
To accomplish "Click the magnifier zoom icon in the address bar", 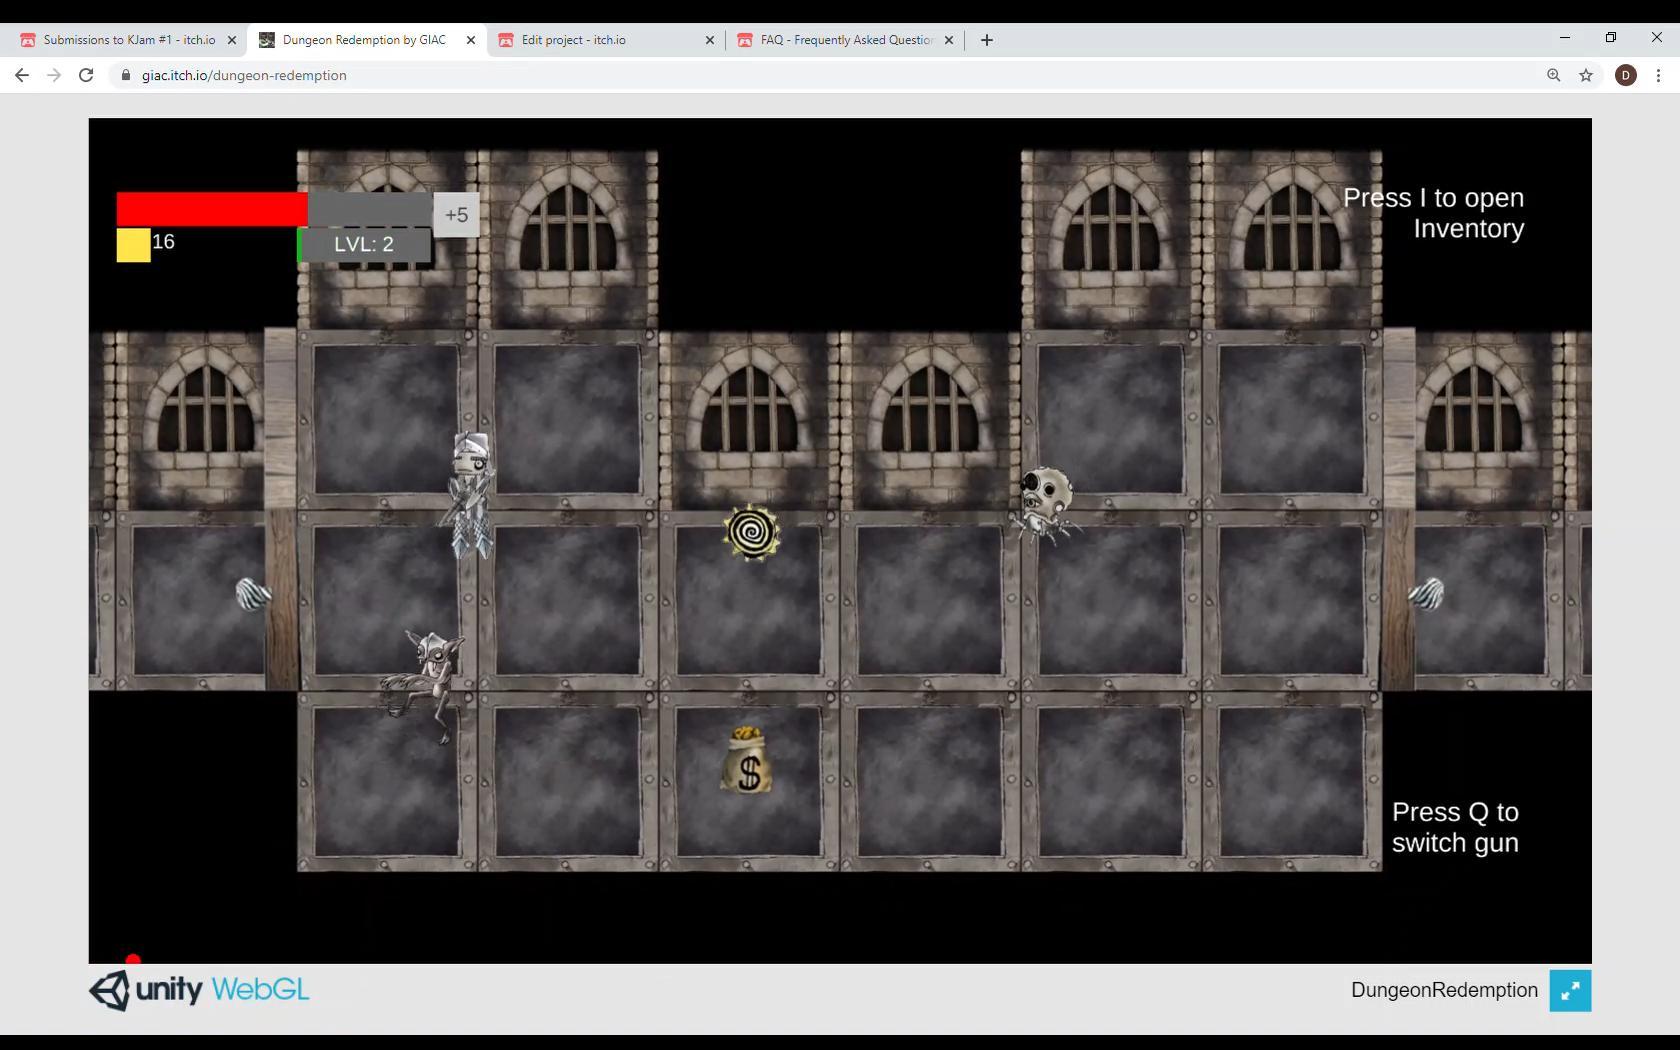I will click(x=1552, y=75).
